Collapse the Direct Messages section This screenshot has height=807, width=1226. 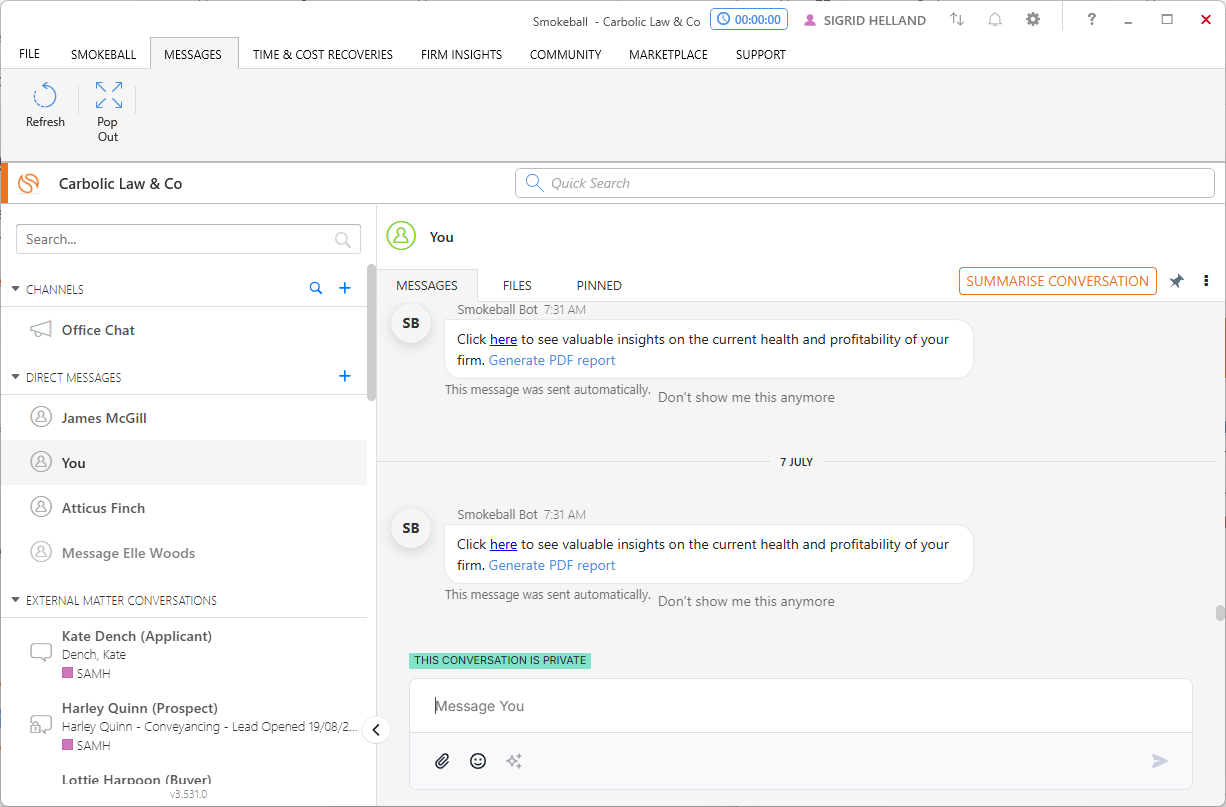pyautogui.click(x=16, y=377)
